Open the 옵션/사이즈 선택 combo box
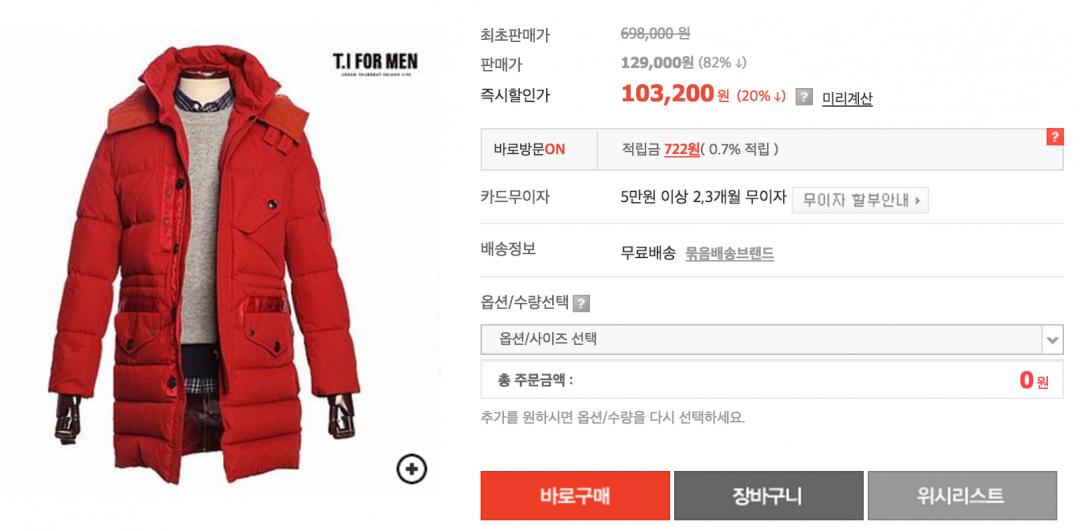 (771, 340)
